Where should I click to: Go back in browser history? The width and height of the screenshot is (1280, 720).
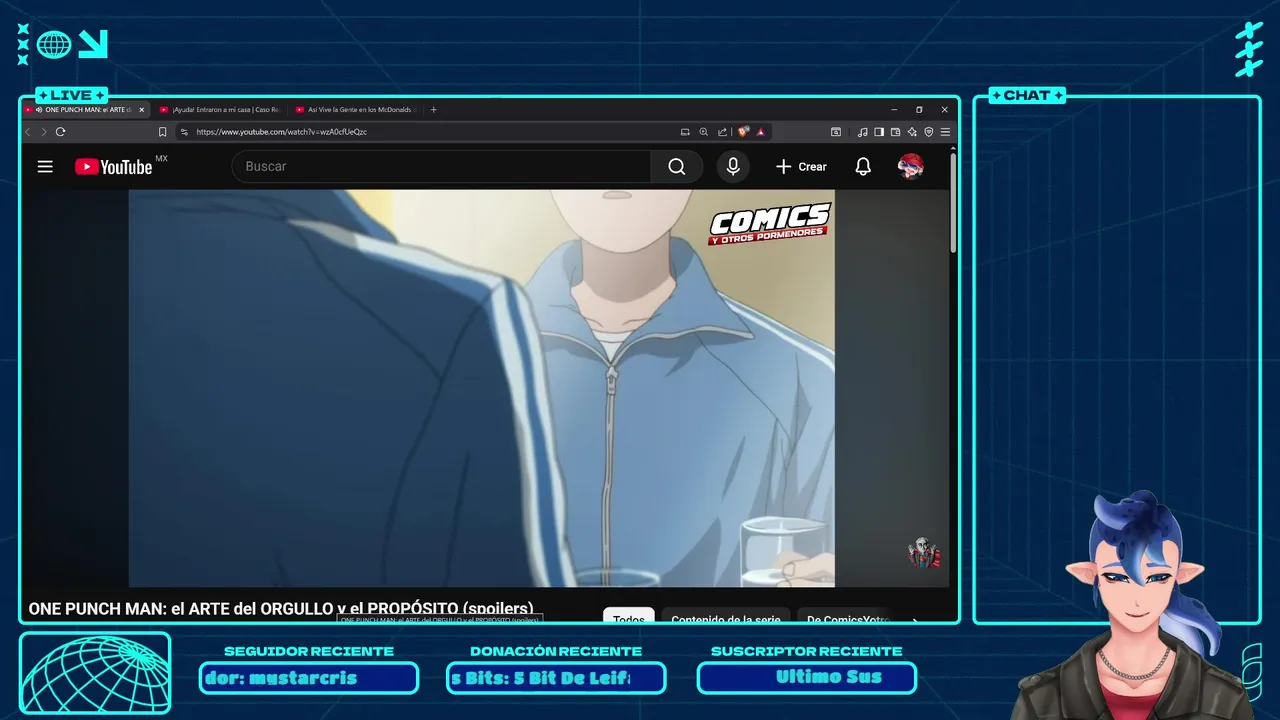pos(28,132)
